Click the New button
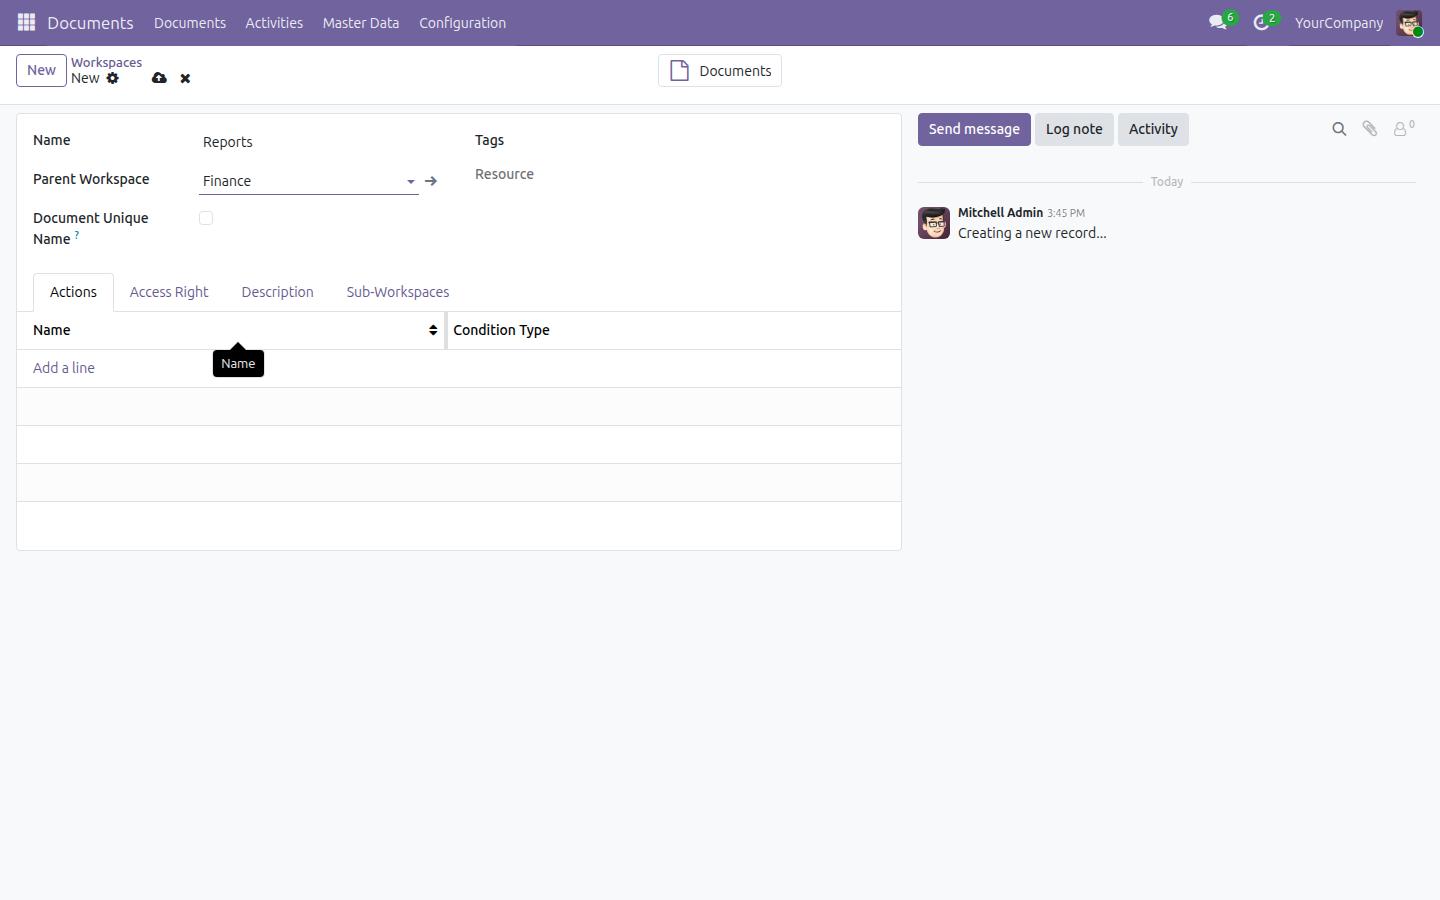Viewport: 1440px width, 900px height. coord(41,70)
